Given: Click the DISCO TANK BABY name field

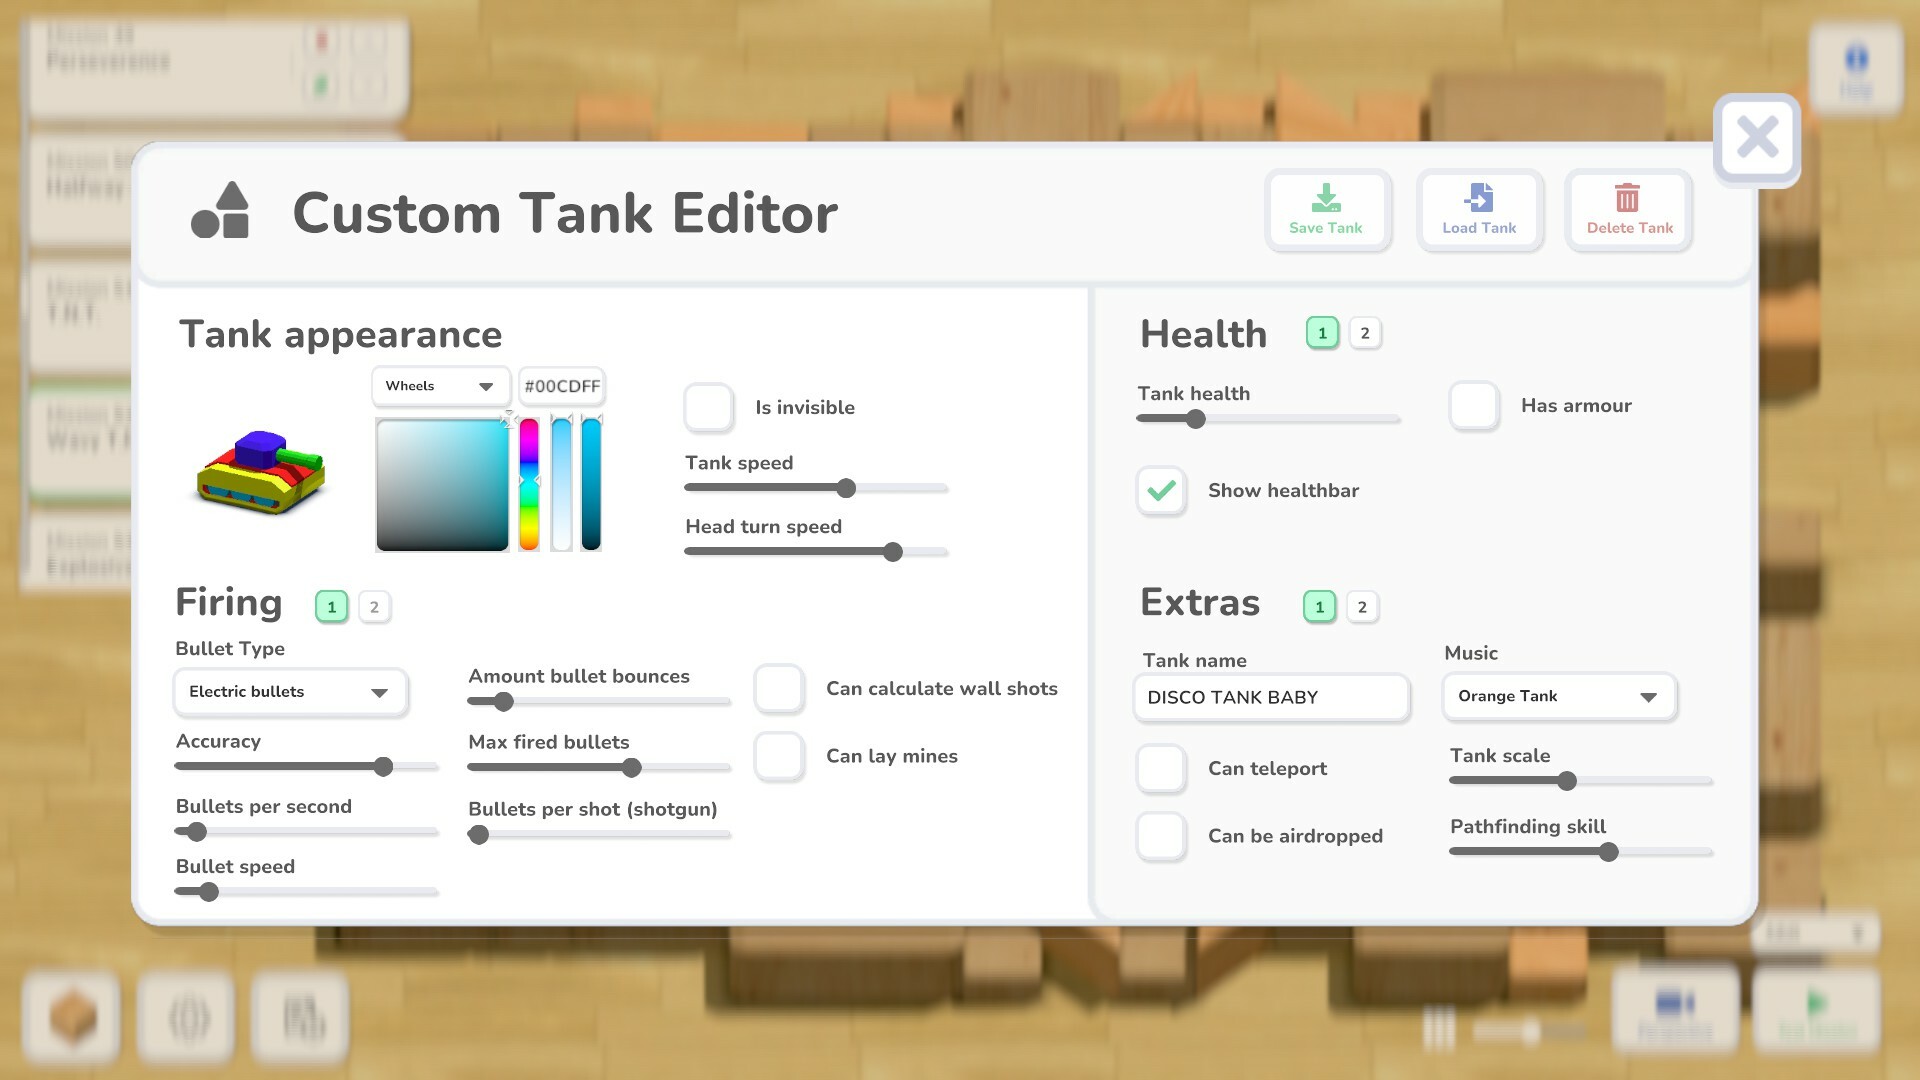Looking at the screenshot, I should point(1271,698).
